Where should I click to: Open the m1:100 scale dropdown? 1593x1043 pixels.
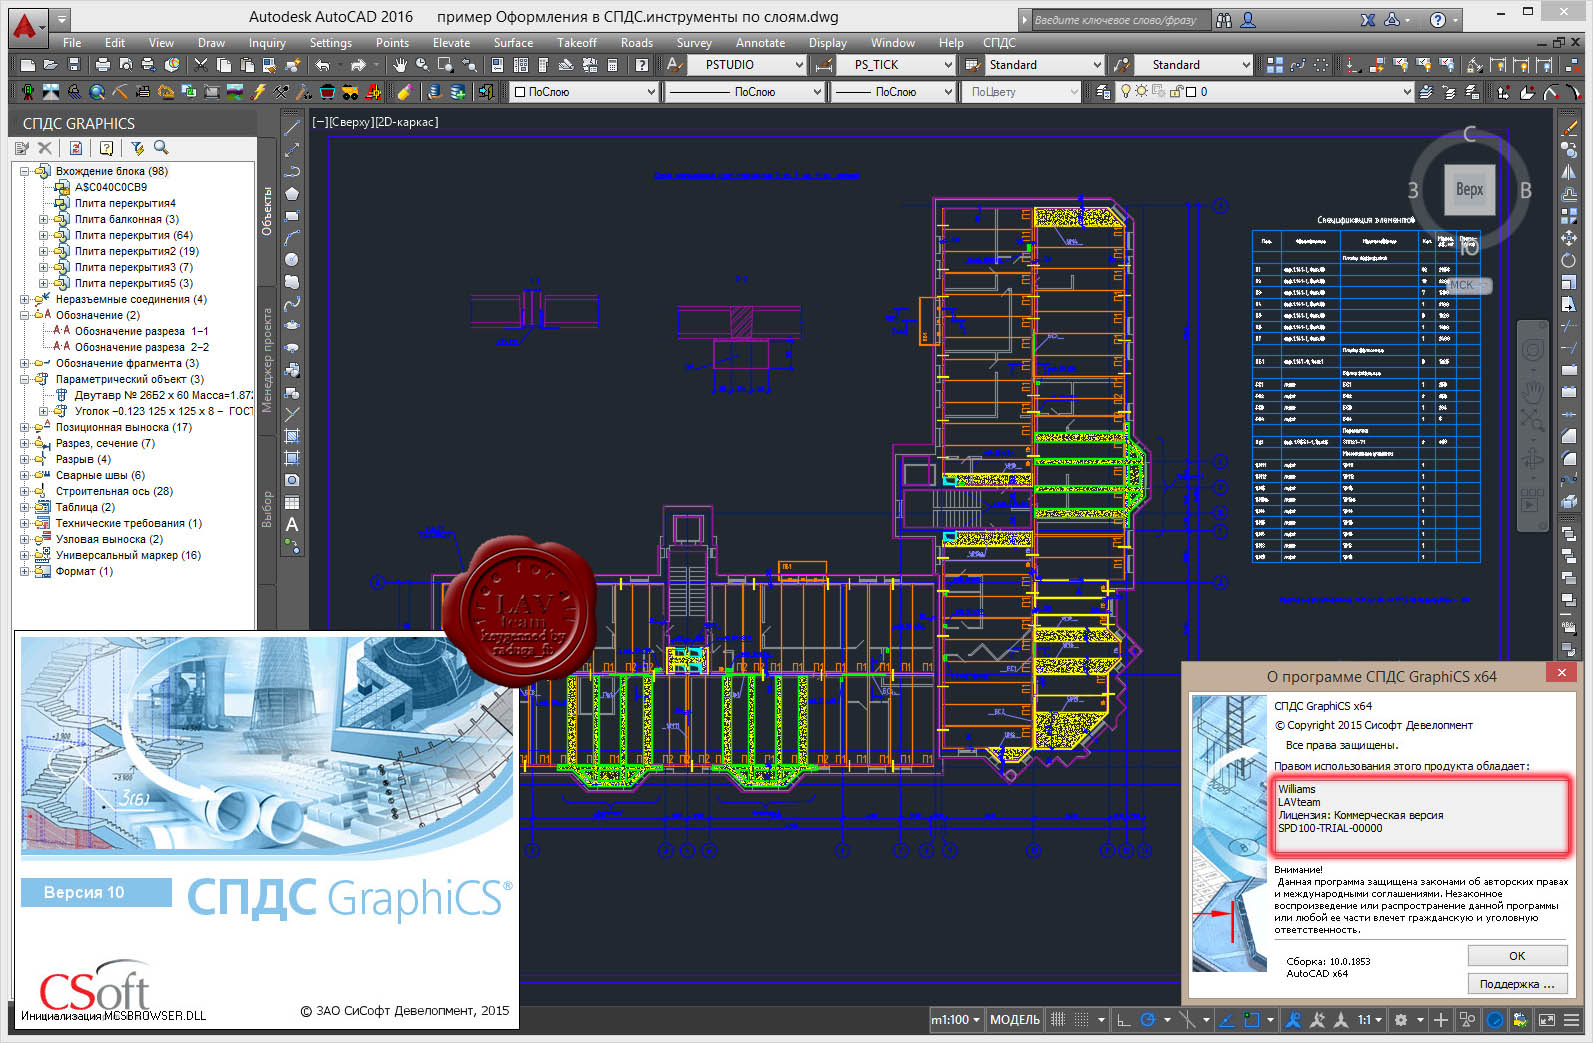pyautogui.click(x=956, y=1020)
